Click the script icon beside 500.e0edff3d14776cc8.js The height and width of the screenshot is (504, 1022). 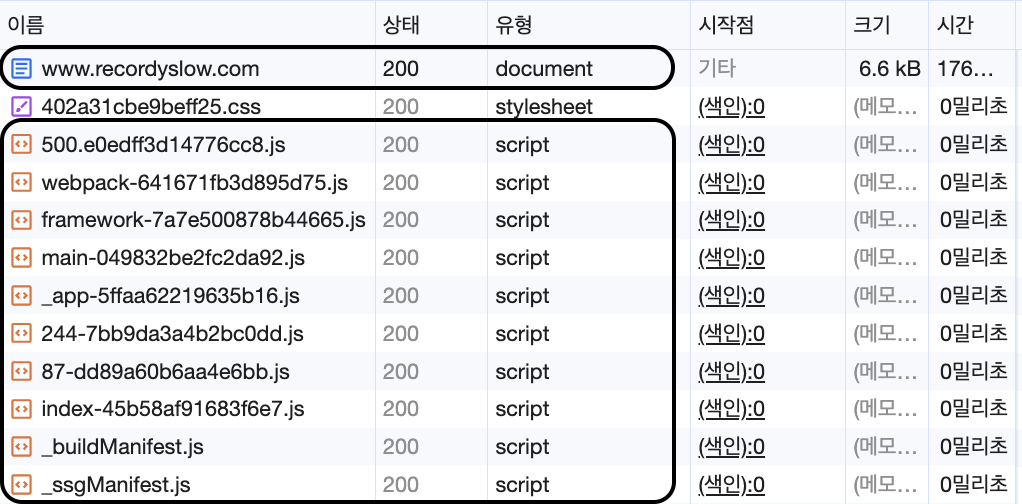coord(22,144)
